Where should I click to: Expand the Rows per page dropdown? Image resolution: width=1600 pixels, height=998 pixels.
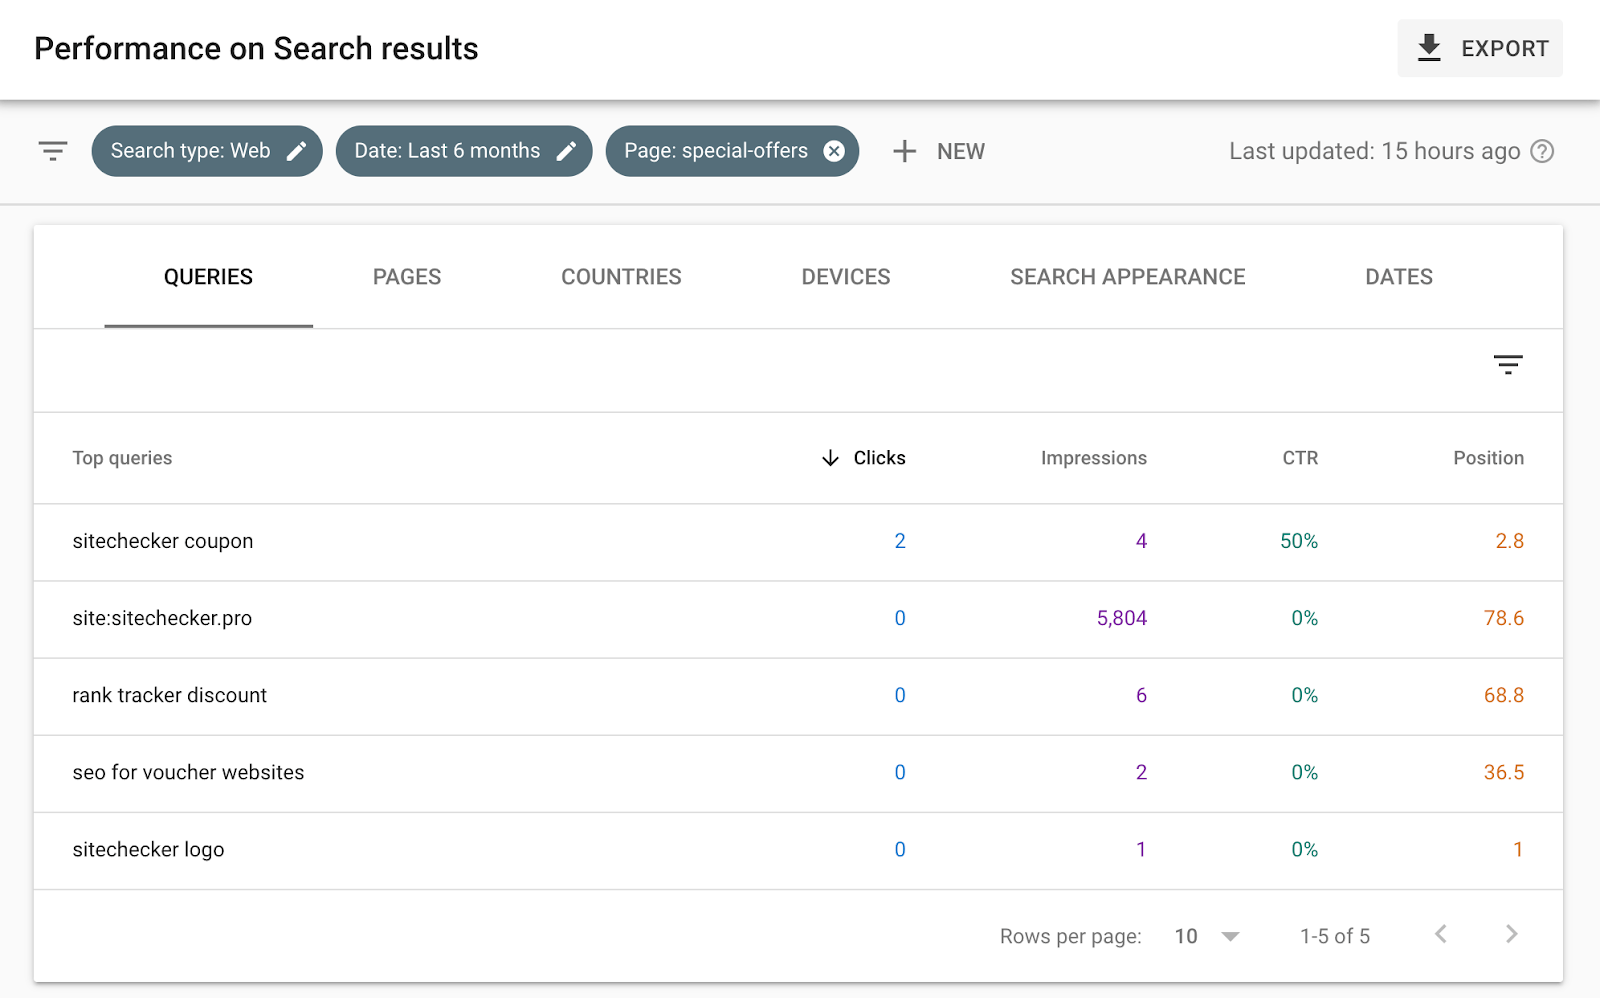tap(1207, 936)
